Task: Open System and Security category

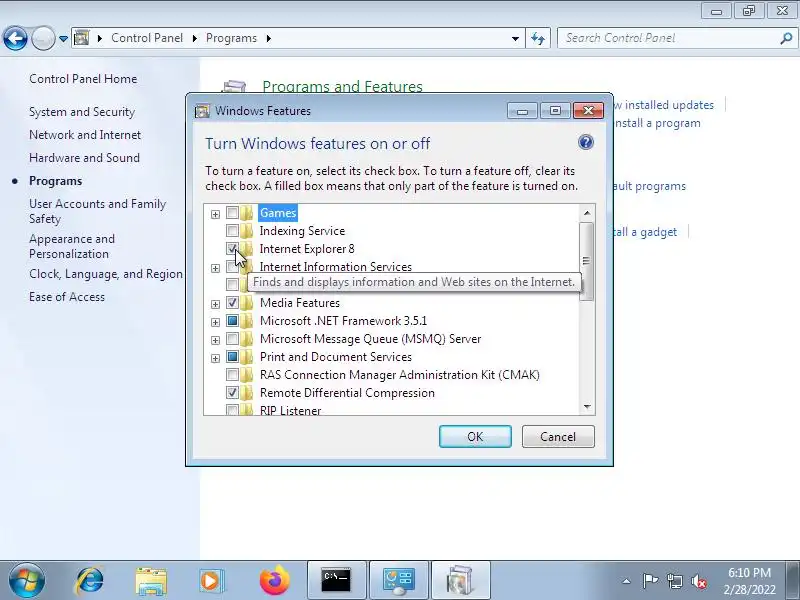Action: [82, 112]
